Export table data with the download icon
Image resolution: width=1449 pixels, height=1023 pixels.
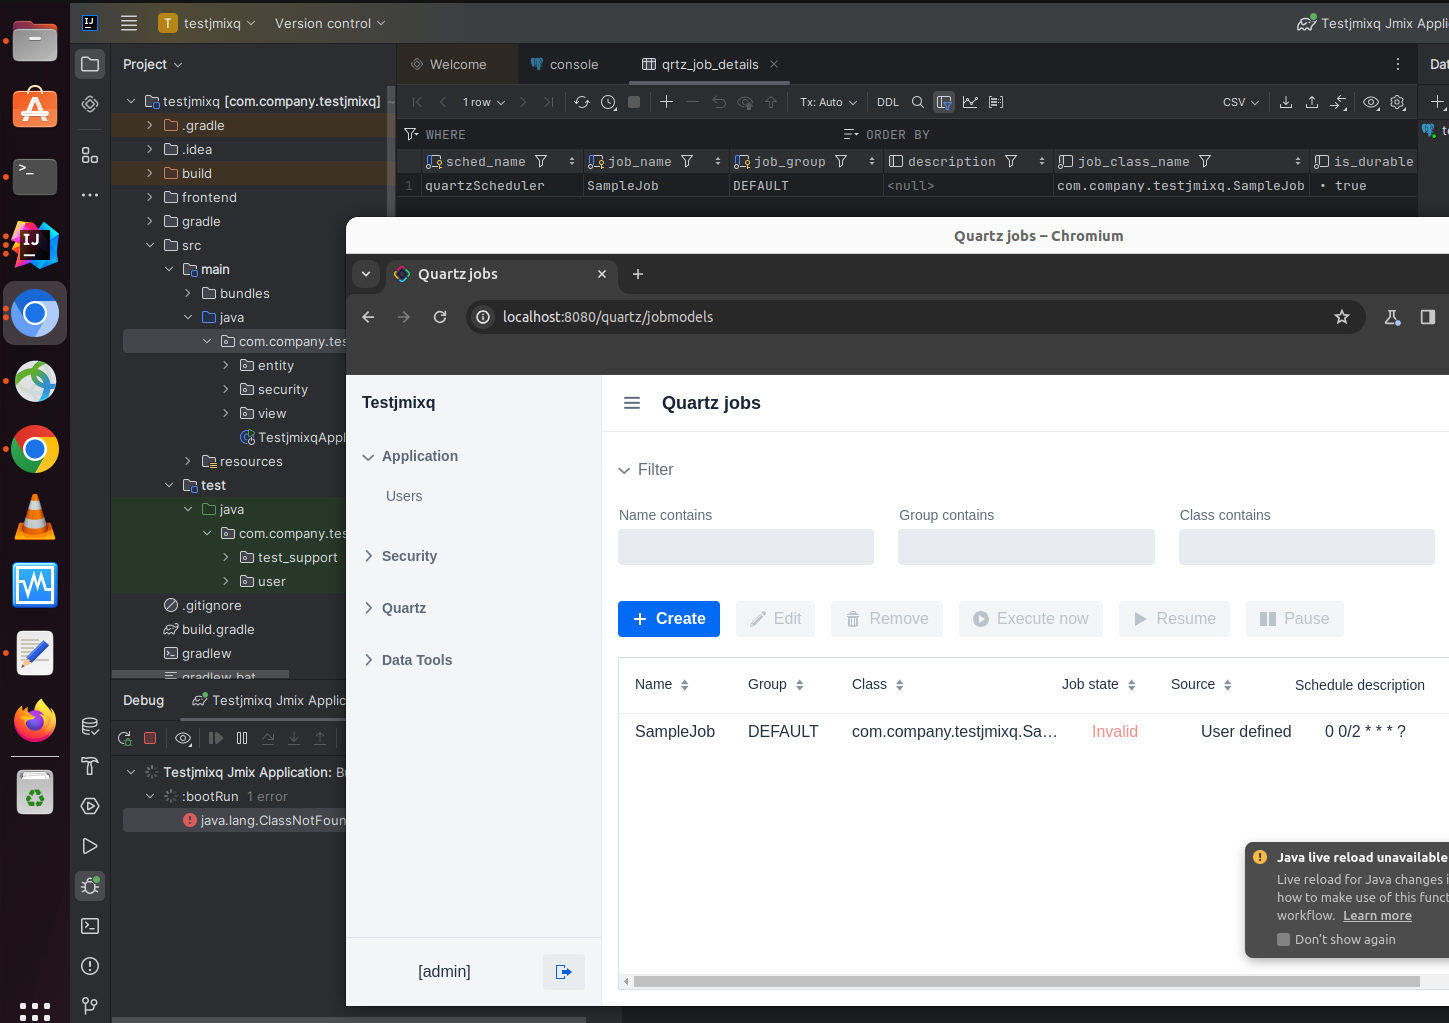coord(1286,102)
